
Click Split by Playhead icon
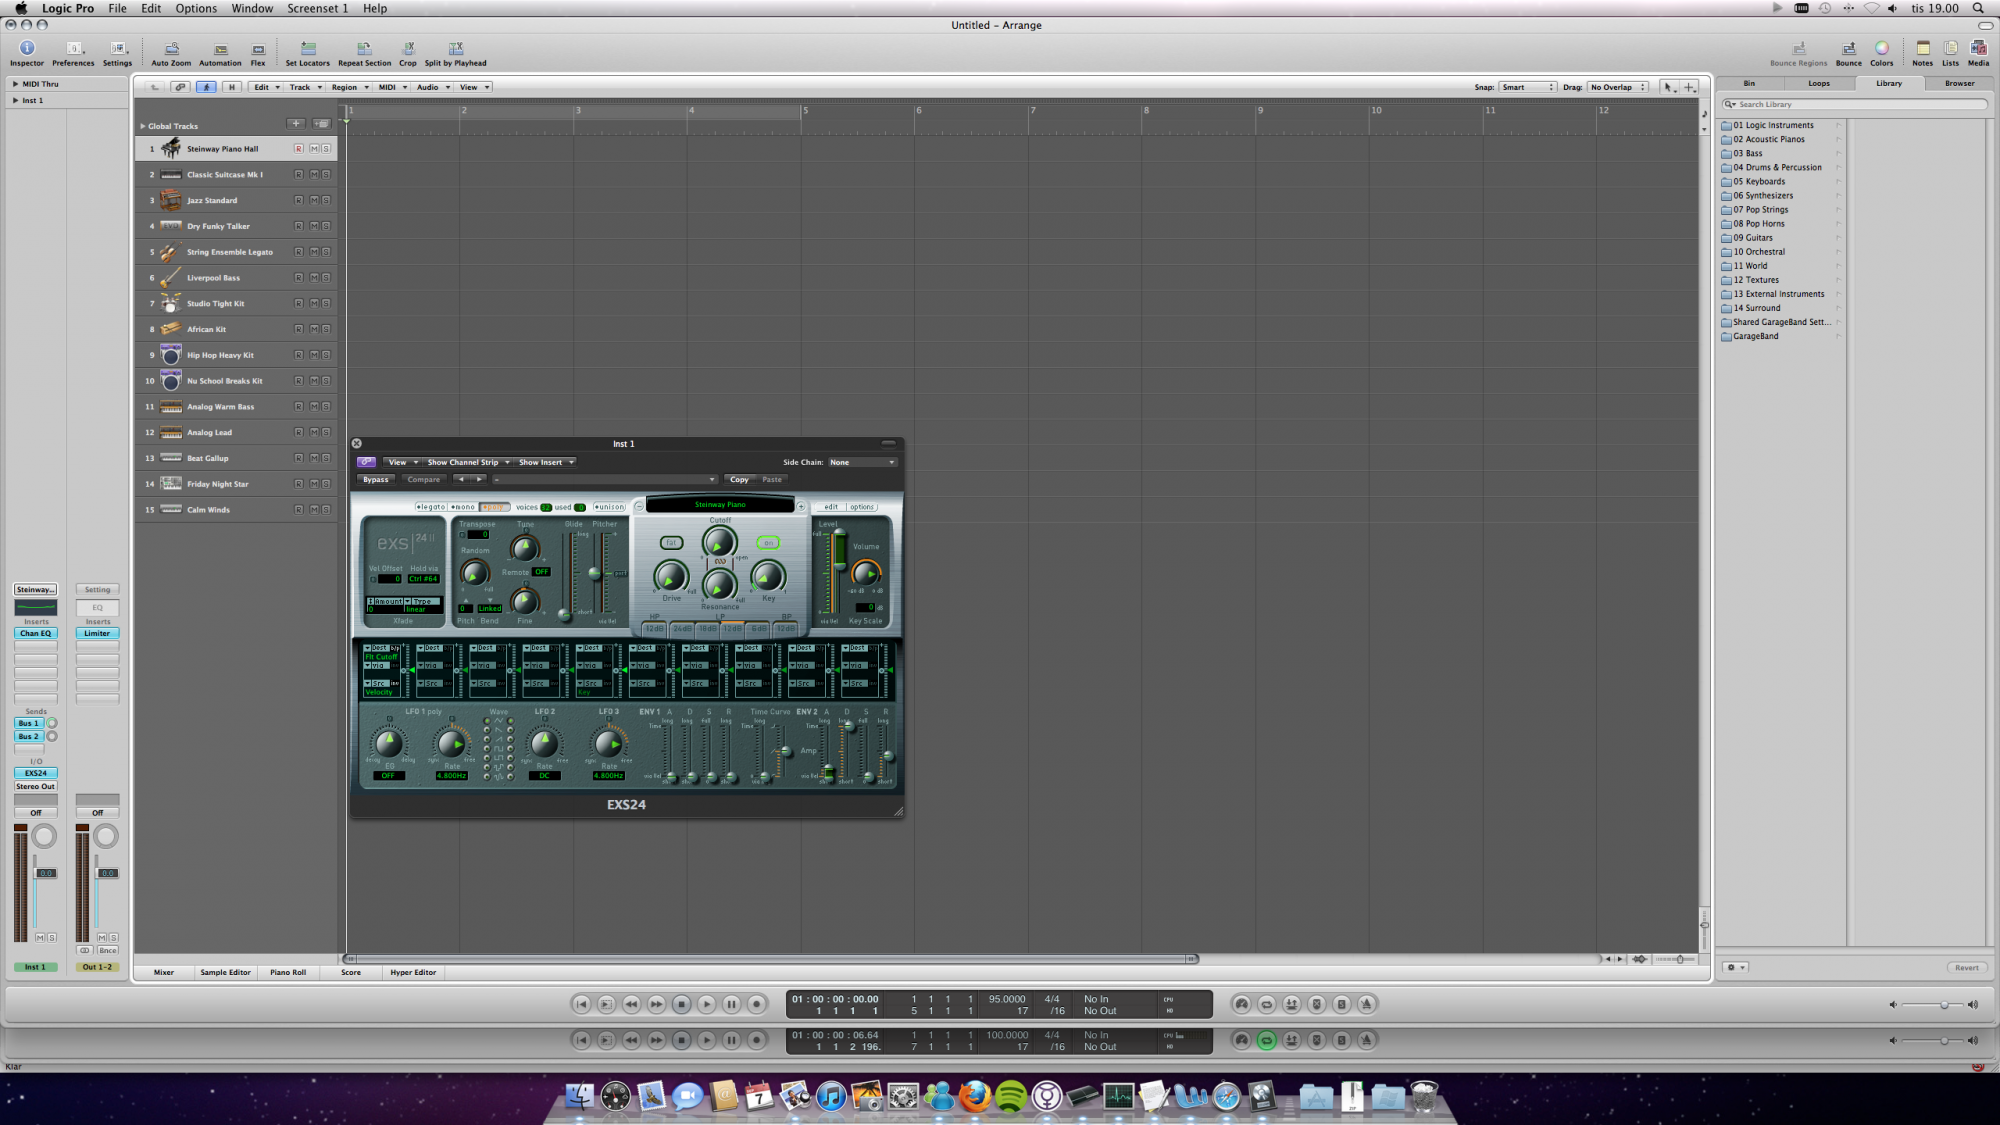click(456, 49)
